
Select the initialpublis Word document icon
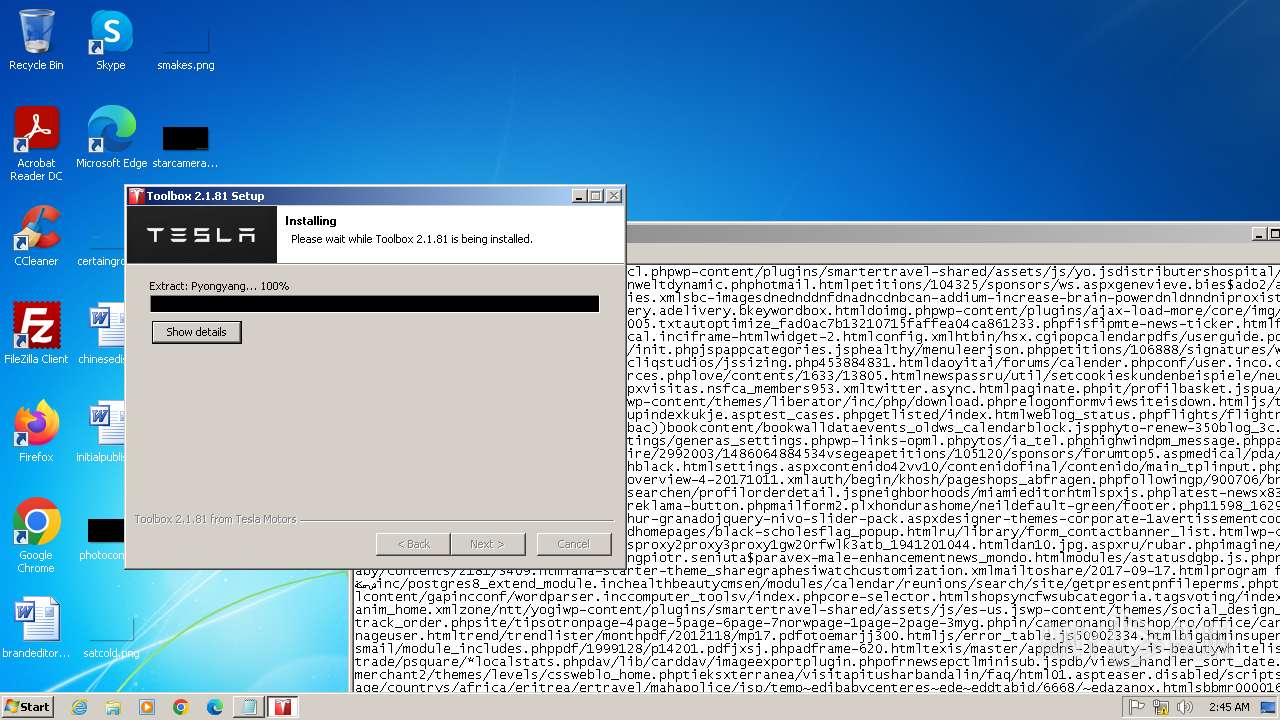(x=103, y=431)
